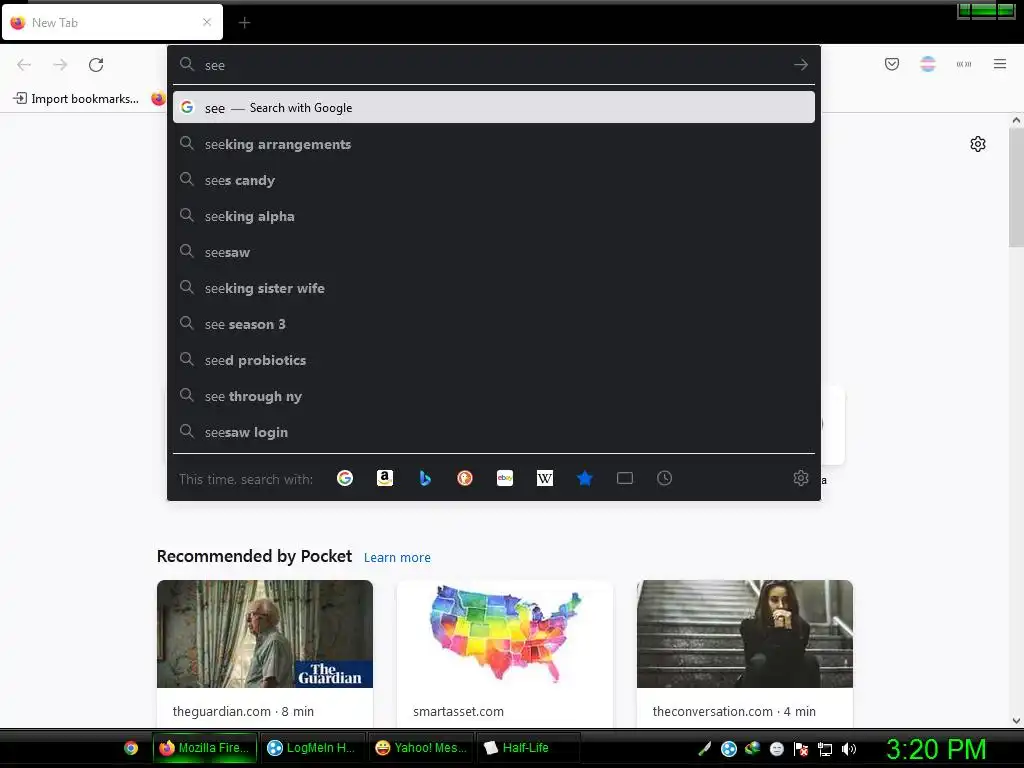Search this time with eBay icon
Viewport: 1024px width, 768px height.
tap(505, 478)
